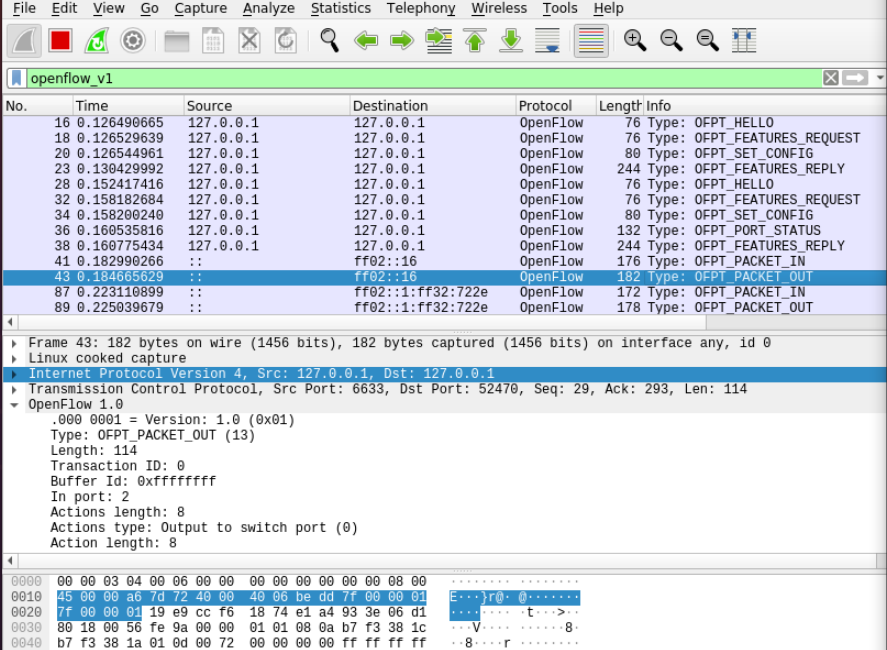The width and height of the screenshot is (887, 650).
Task: Sort by Protocol column header
Action: coord(556,106)
